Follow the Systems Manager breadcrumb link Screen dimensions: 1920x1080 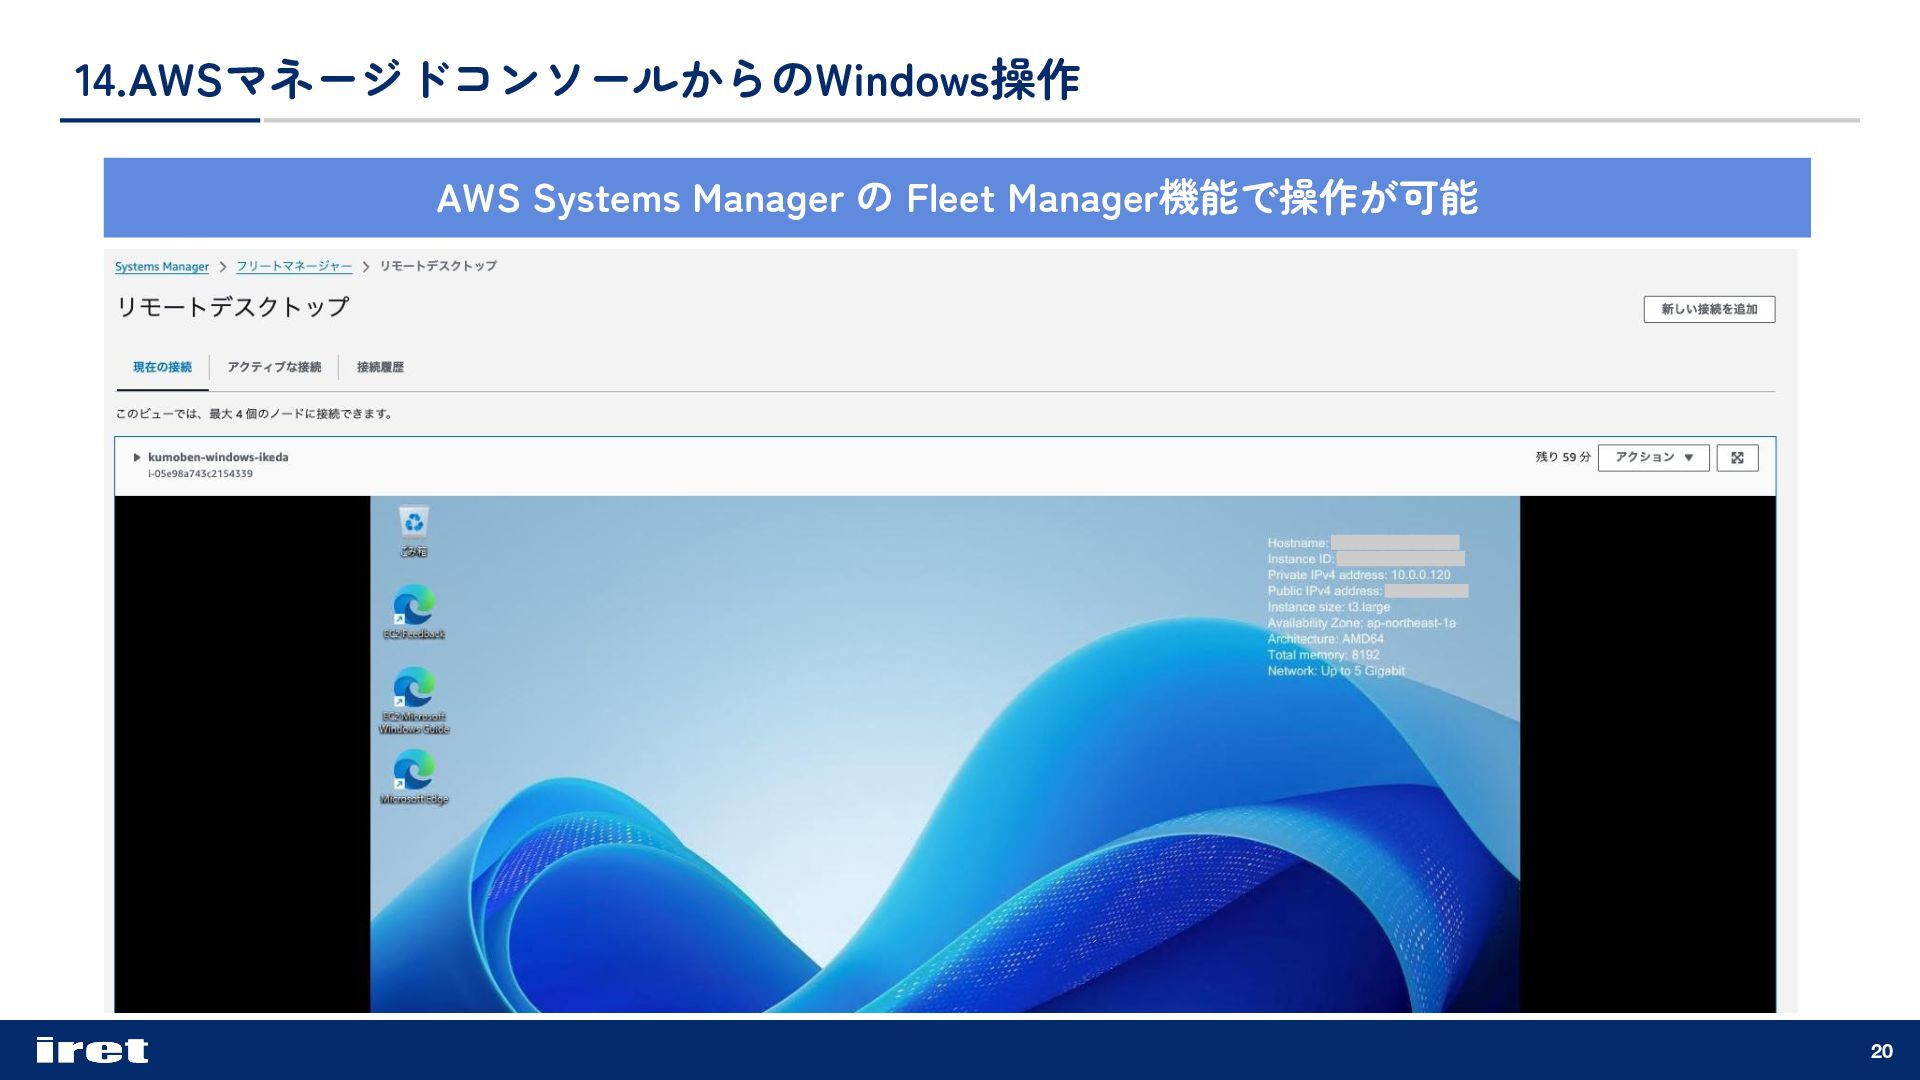pos(162,267)
